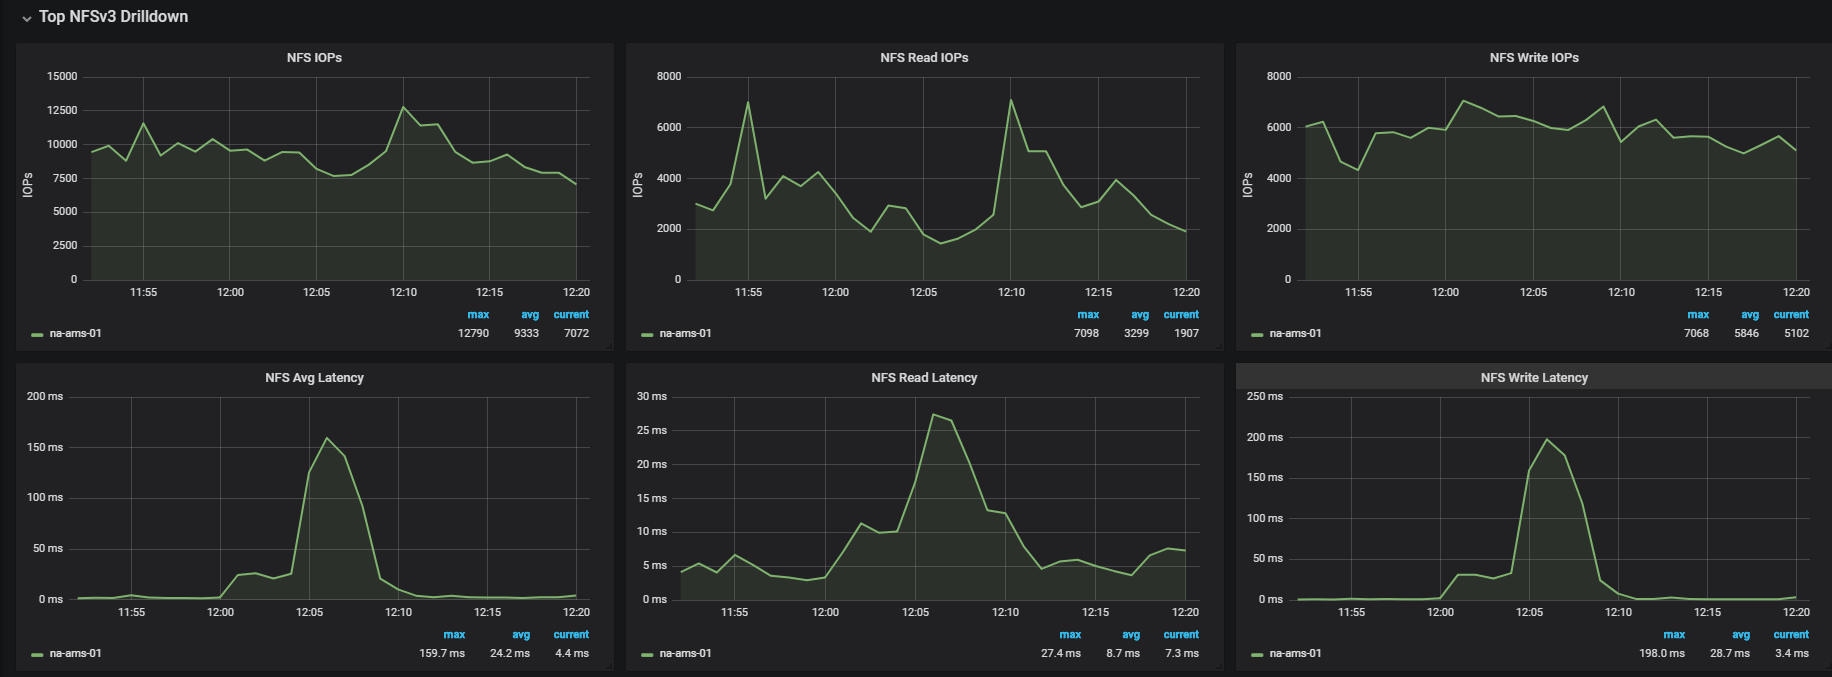
Task: Sort NFS Read IOPs legend by avg header
Action: [1140, 315]
